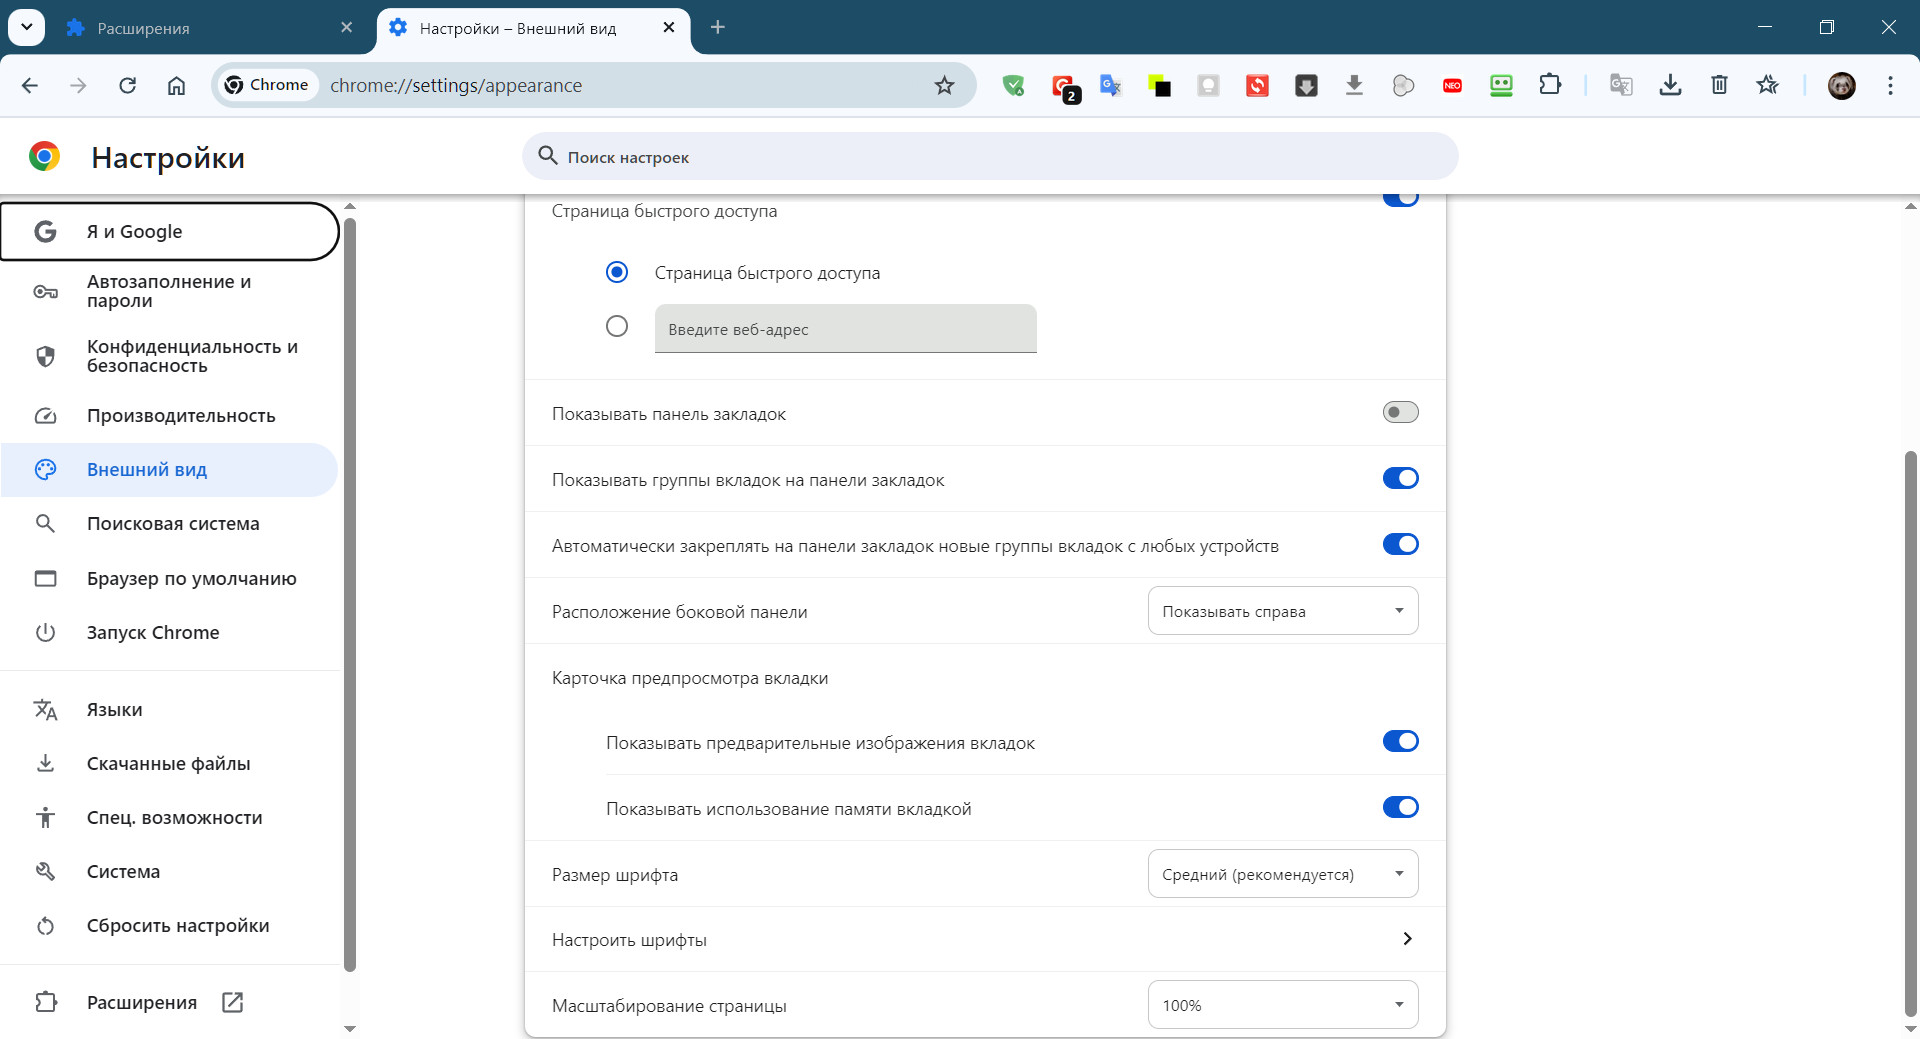Open Сбросить настройки section
Image resolution: width=1920 pixels, height=1039 pixels.
tap(170, 926)
